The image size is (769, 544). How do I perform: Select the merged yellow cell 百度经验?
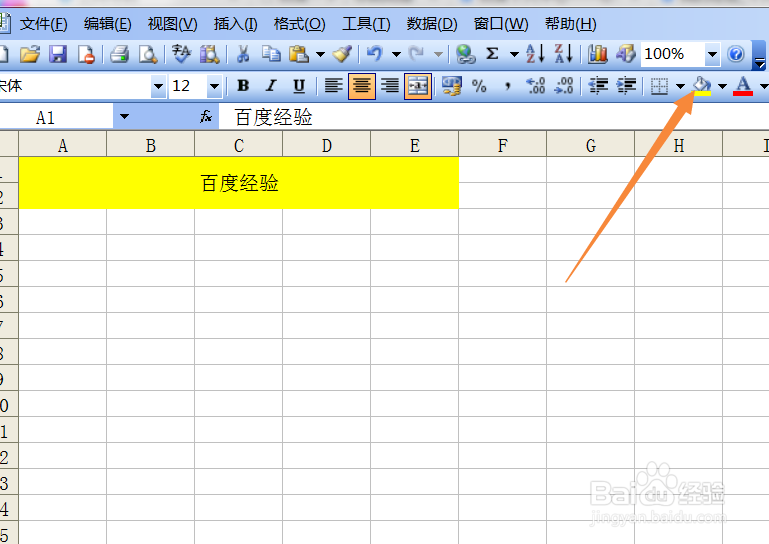pyautogui.click(x=239, y=183)
